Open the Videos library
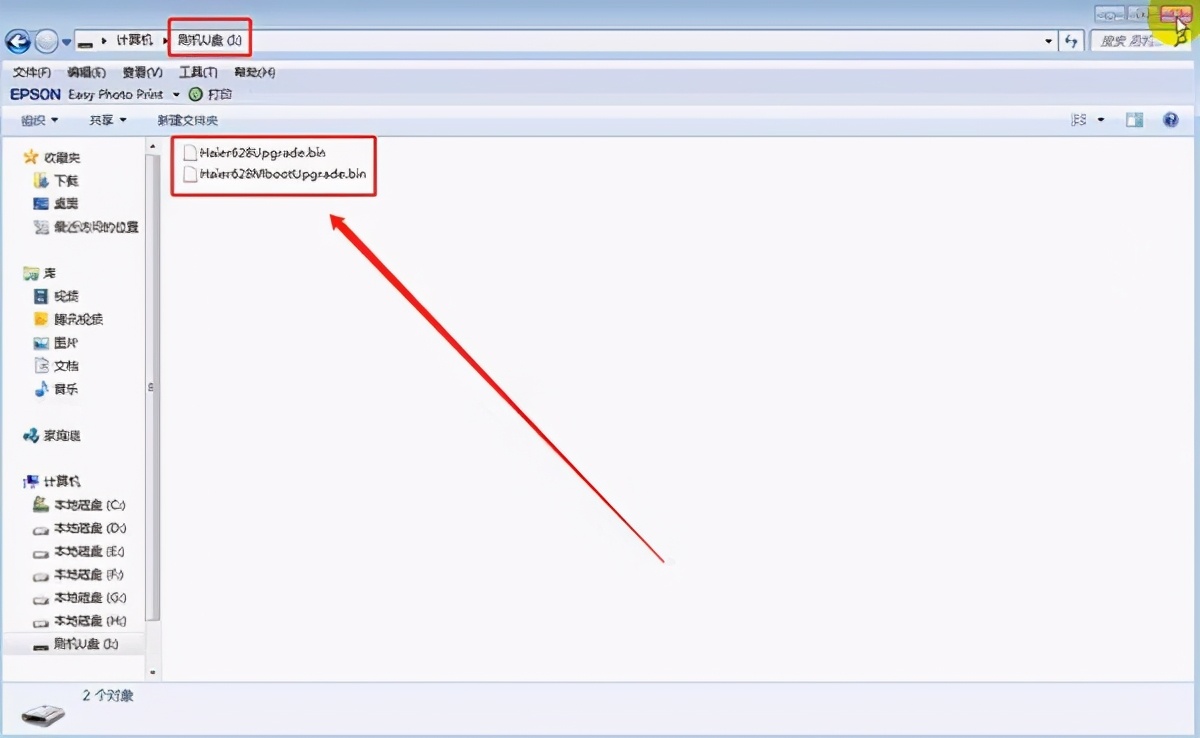This screenshot has height=738, width=1200. [56, 296]
